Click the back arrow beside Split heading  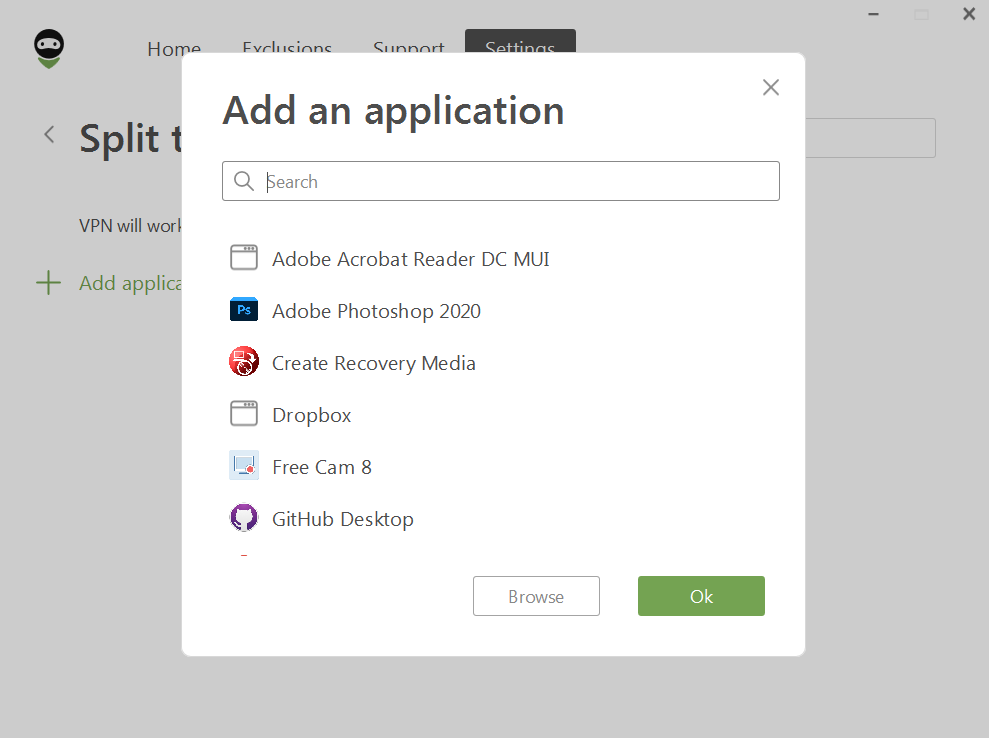pos(49,134)
